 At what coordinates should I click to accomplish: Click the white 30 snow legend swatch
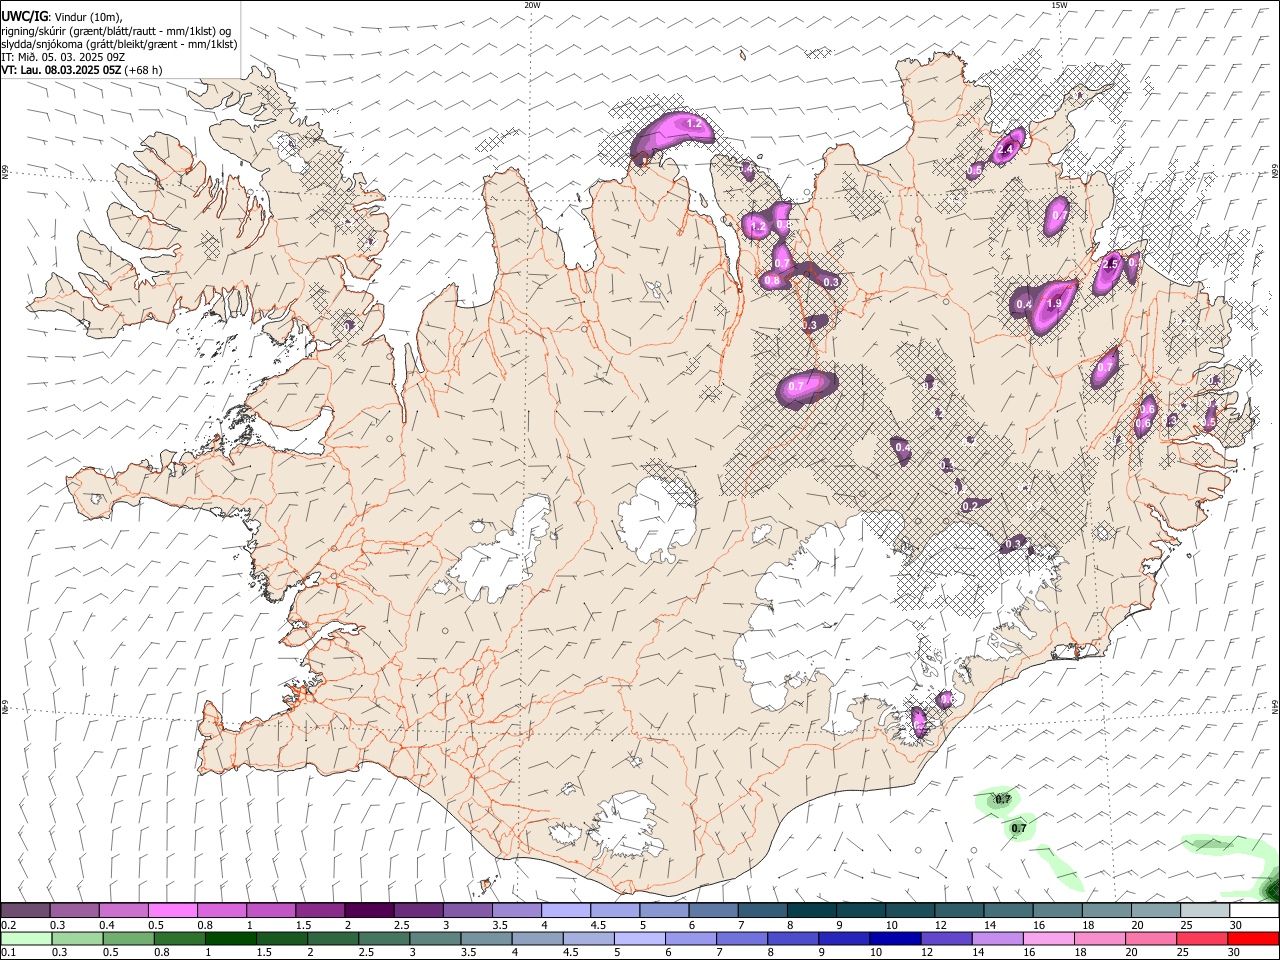(1253, 911)
